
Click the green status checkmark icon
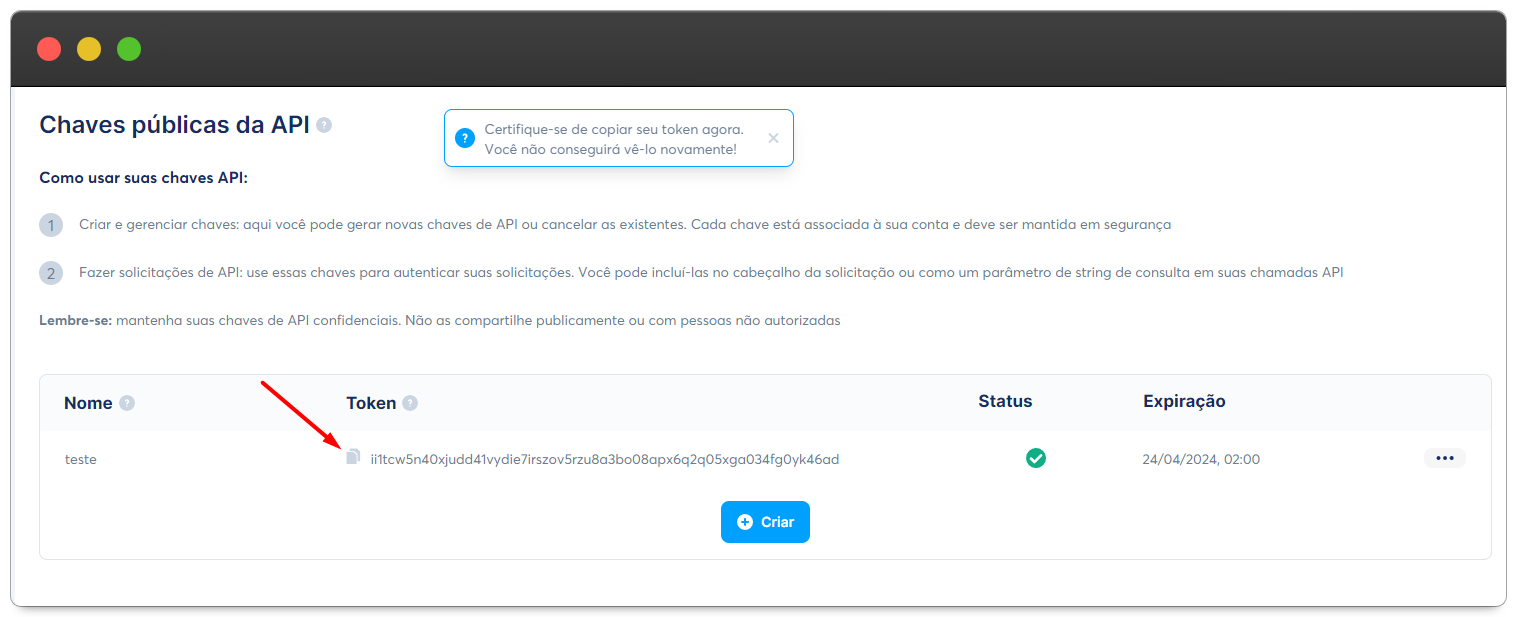tap(1036, 458)
